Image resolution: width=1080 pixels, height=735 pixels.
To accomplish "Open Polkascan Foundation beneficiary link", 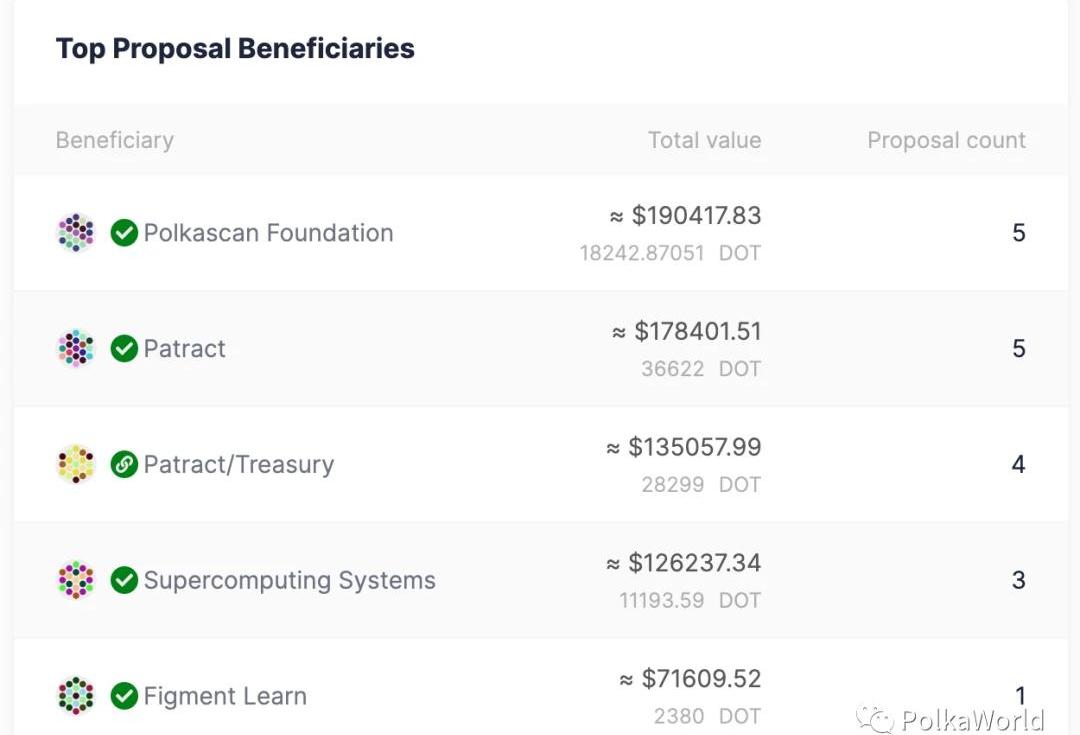I will (x=269, y=233).
